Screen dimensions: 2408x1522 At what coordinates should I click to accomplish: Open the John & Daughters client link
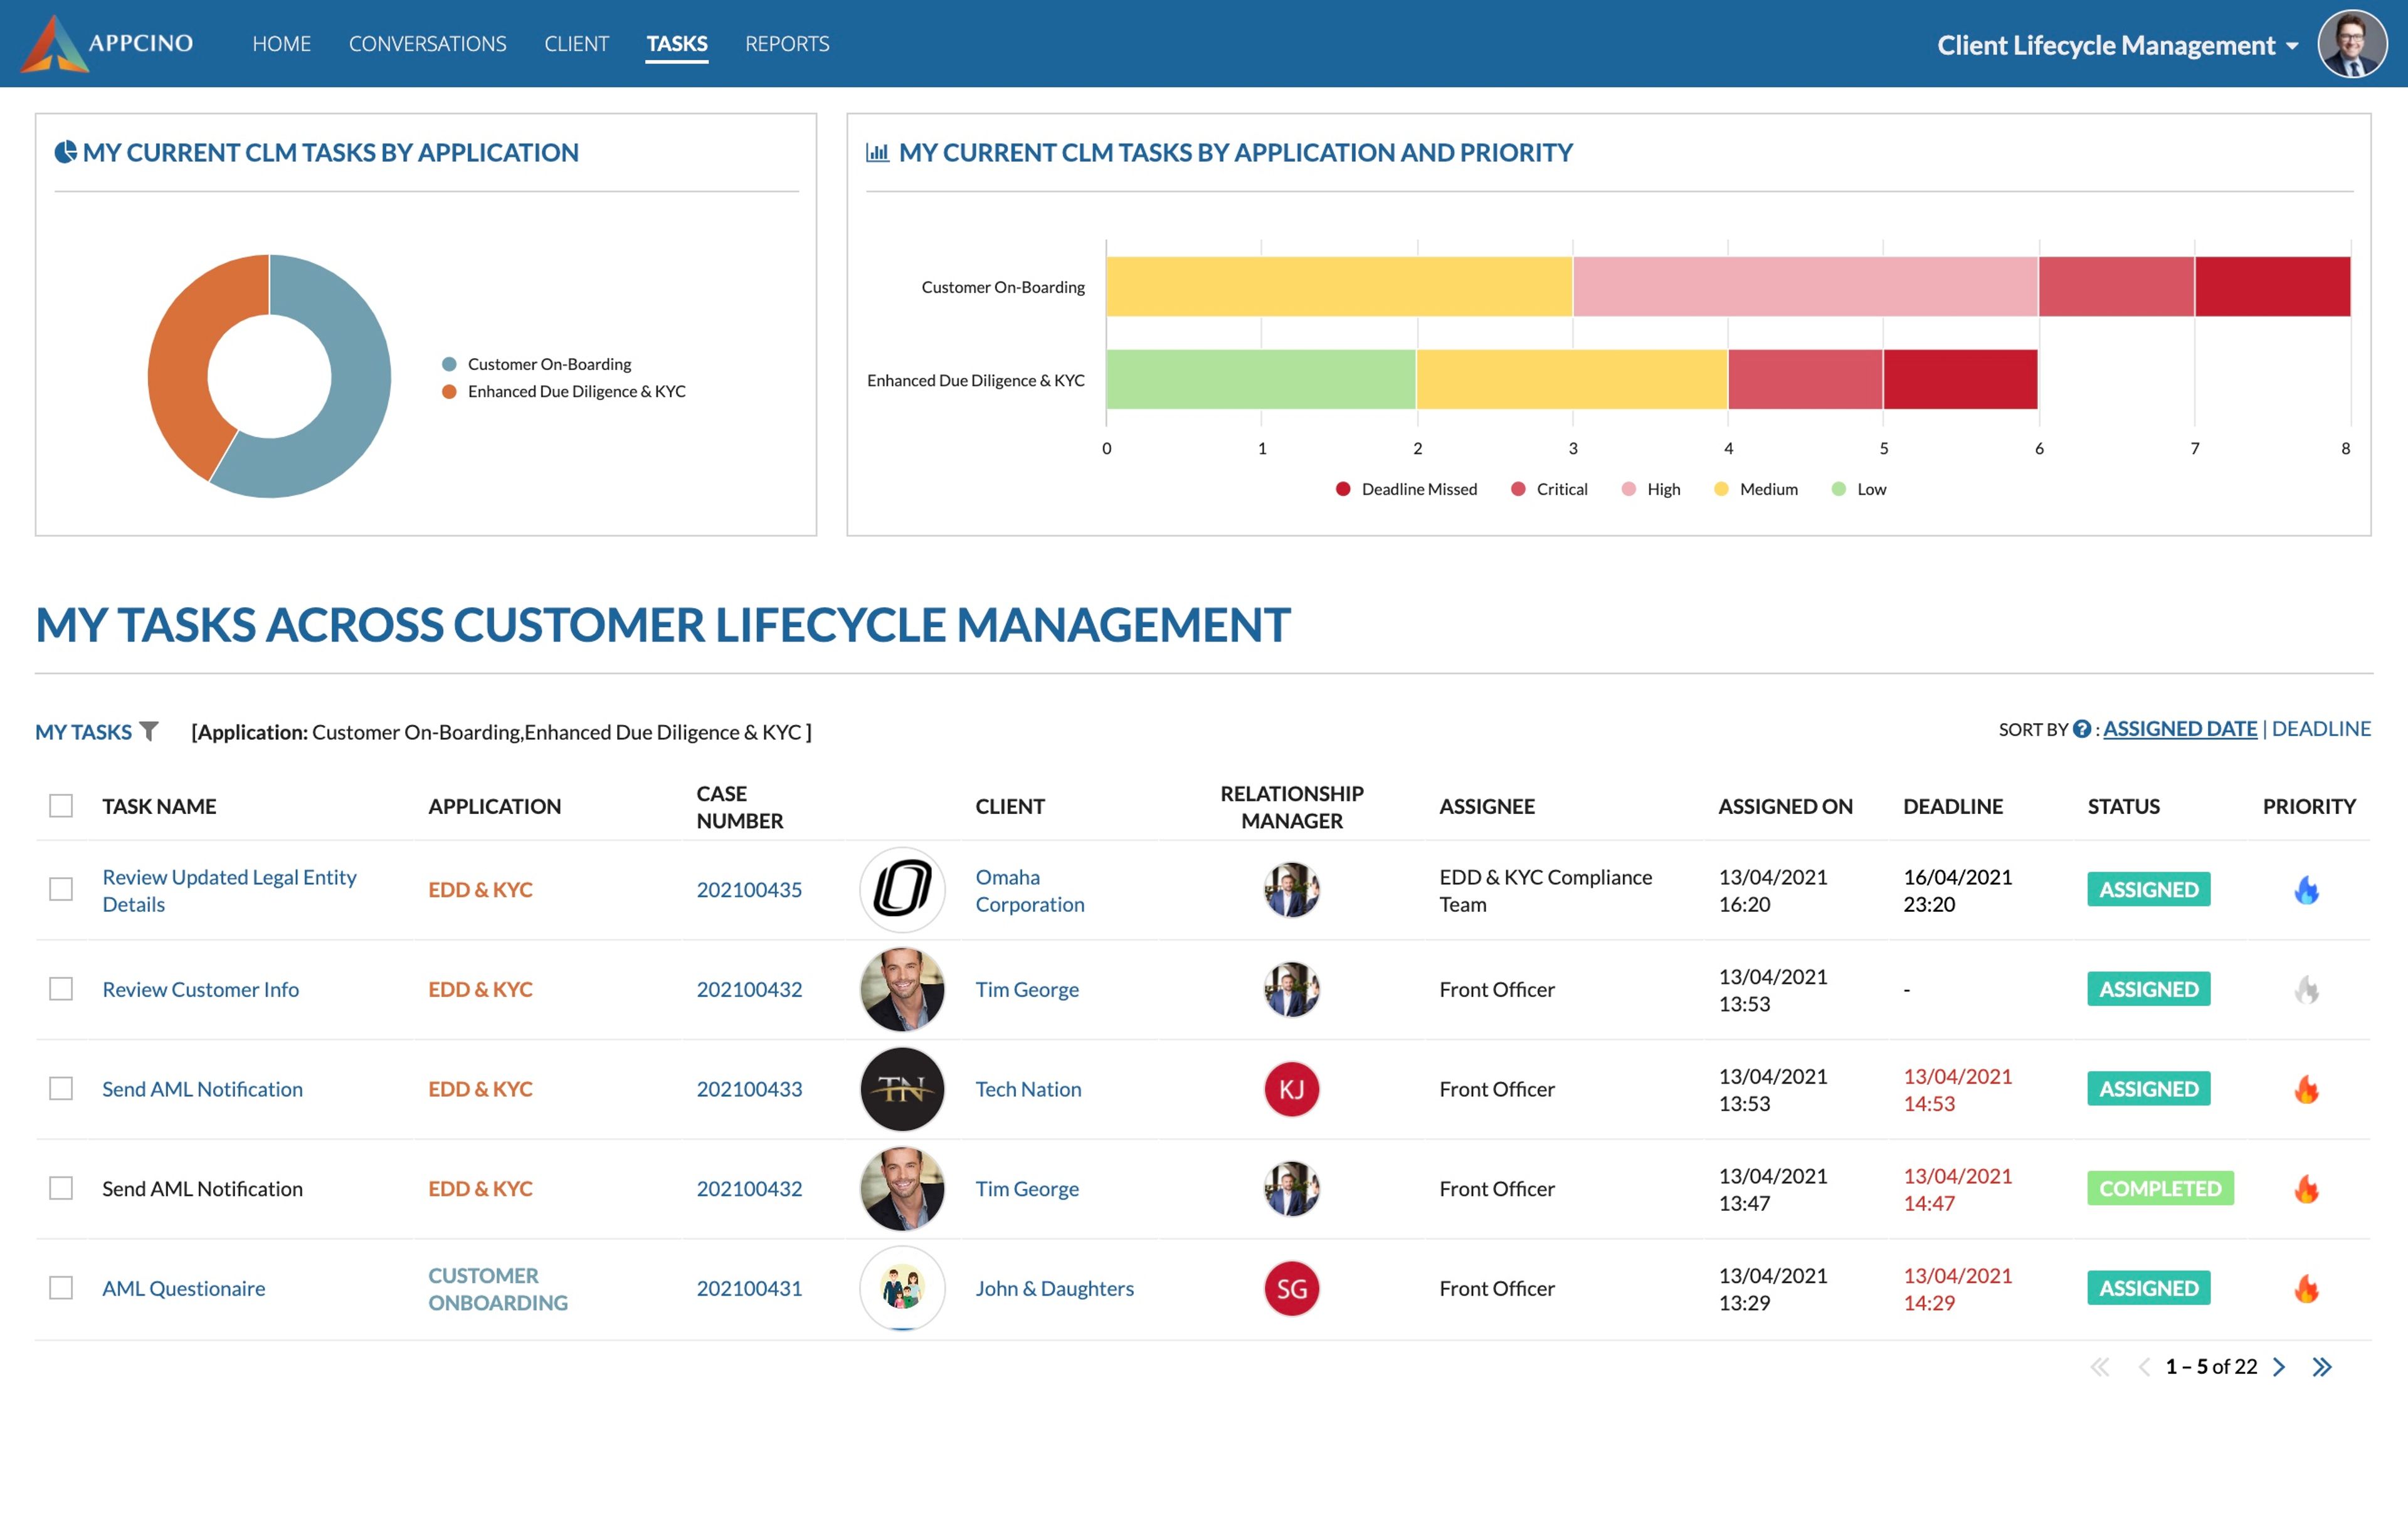pyautogui.click(x=1054, y=1288)
